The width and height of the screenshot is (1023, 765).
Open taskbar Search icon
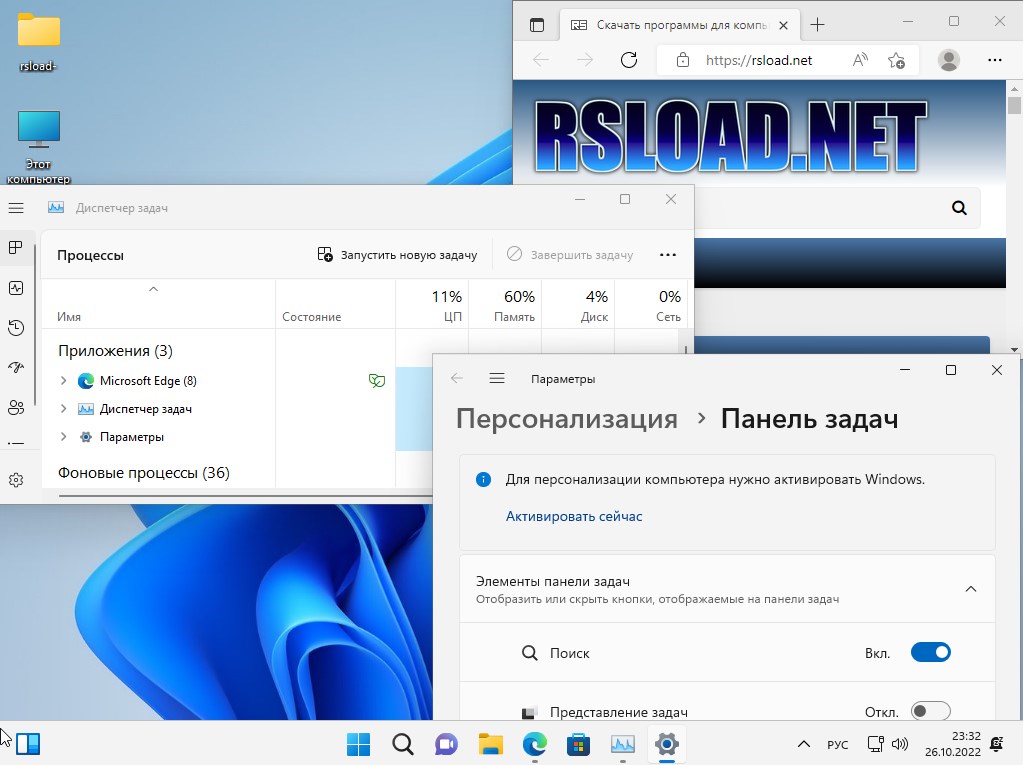point(403,743)
